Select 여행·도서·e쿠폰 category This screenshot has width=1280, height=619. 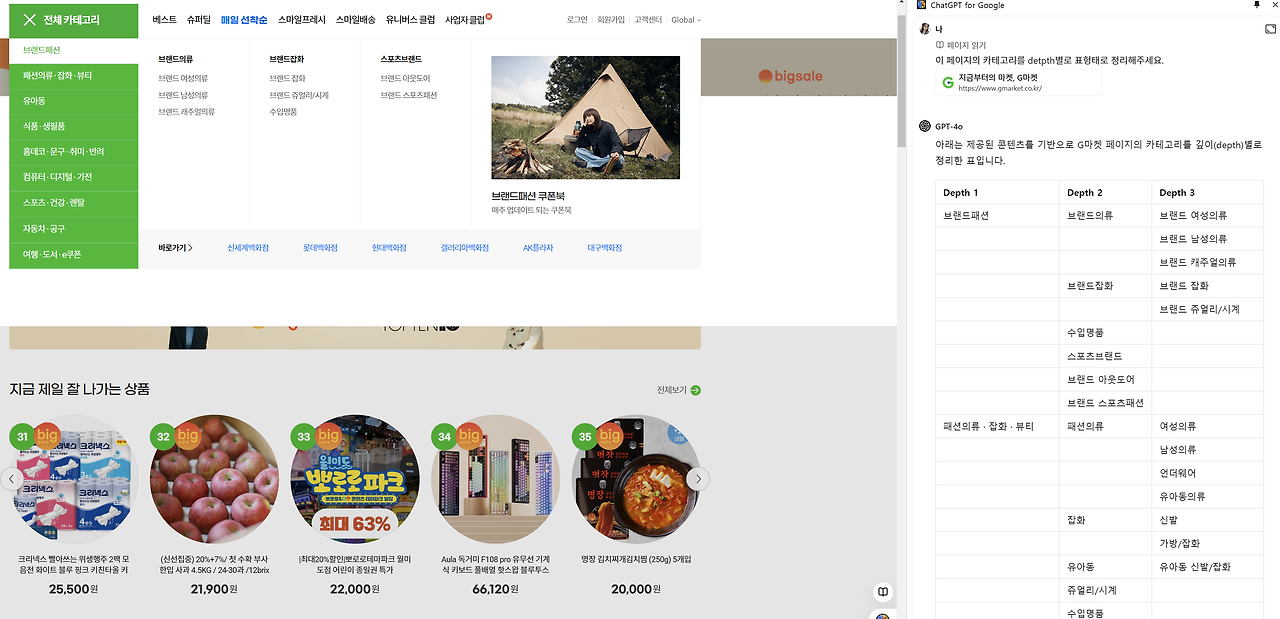(x=74, y=255)
